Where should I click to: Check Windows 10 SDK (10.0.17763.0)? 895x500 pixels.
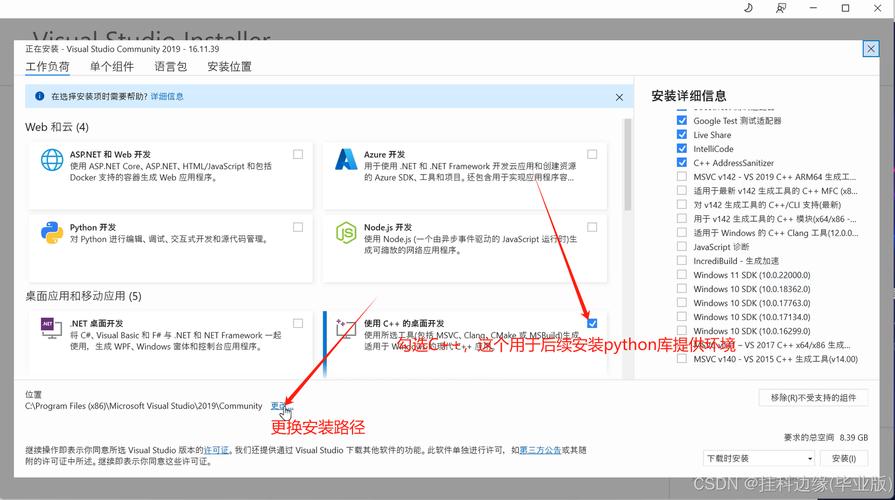[x=682, y=303]
